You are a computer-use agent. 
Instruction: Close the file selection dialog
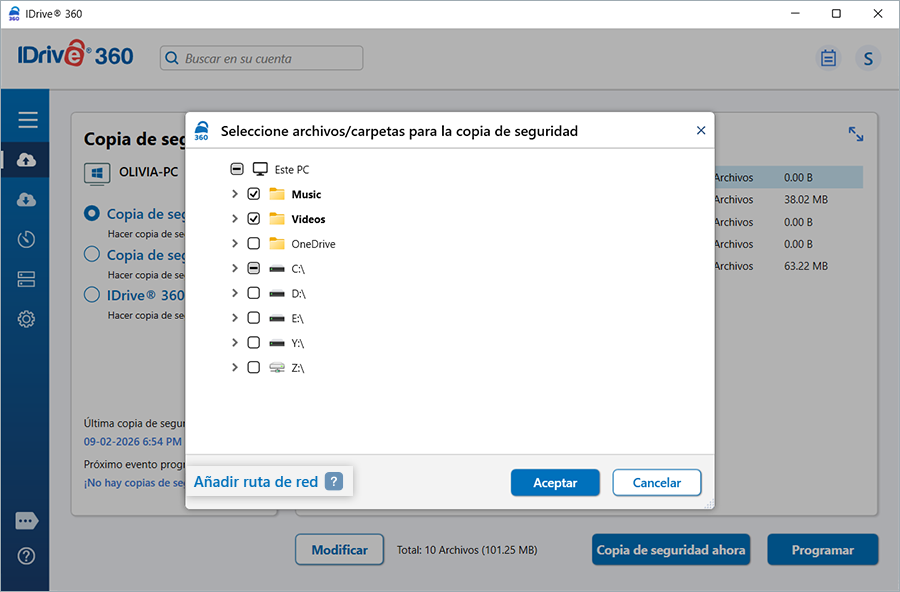point(701,130)
